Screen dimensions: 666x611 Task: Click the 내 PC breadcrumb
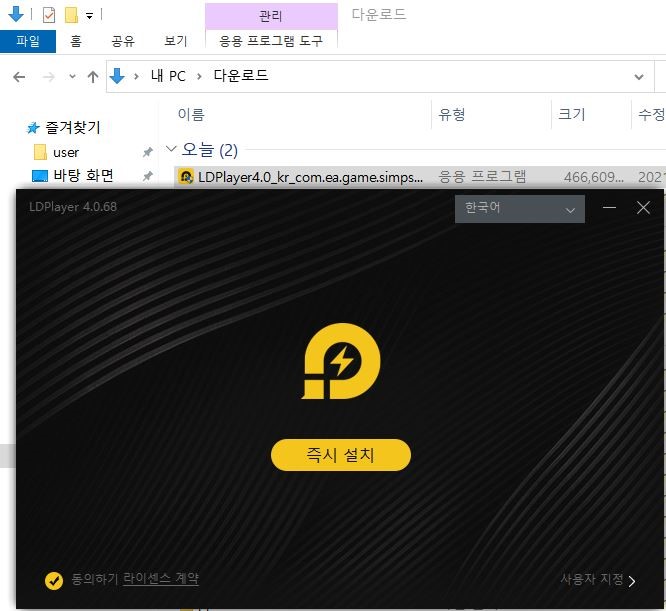(x=168, y=76)
